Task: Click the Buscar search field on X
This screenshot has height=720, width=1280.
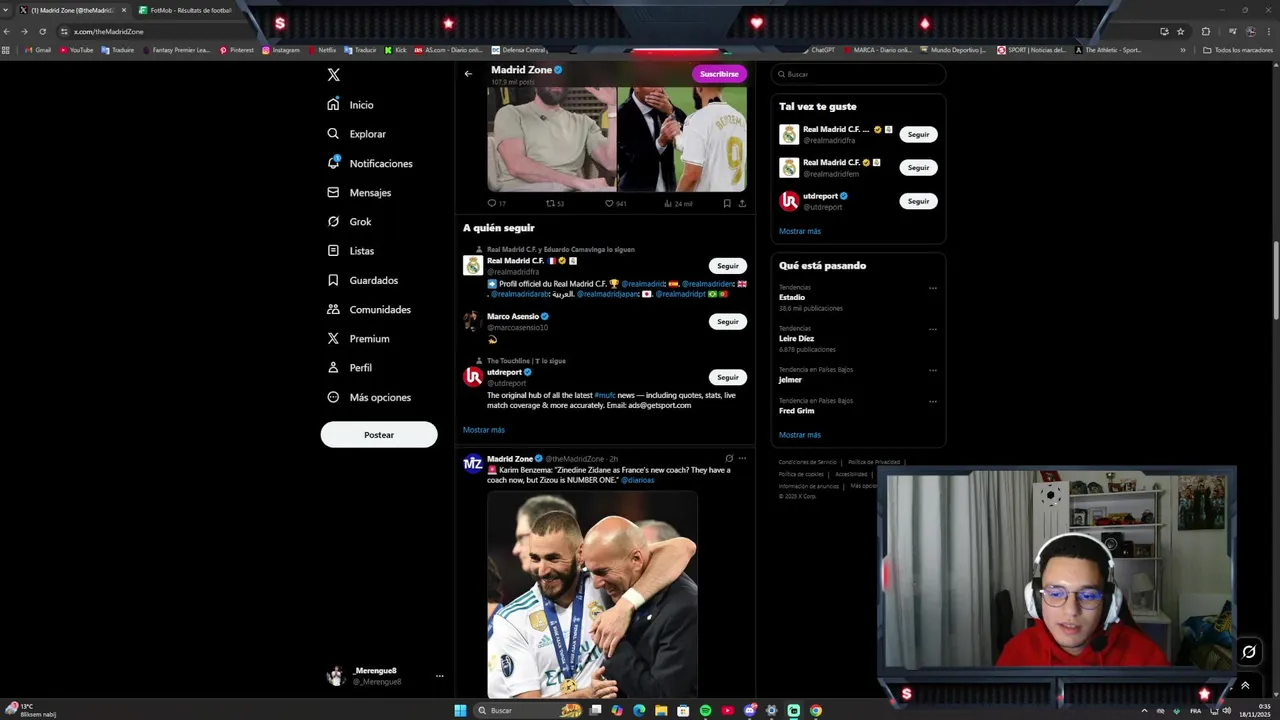Action: tap(858, 74)
